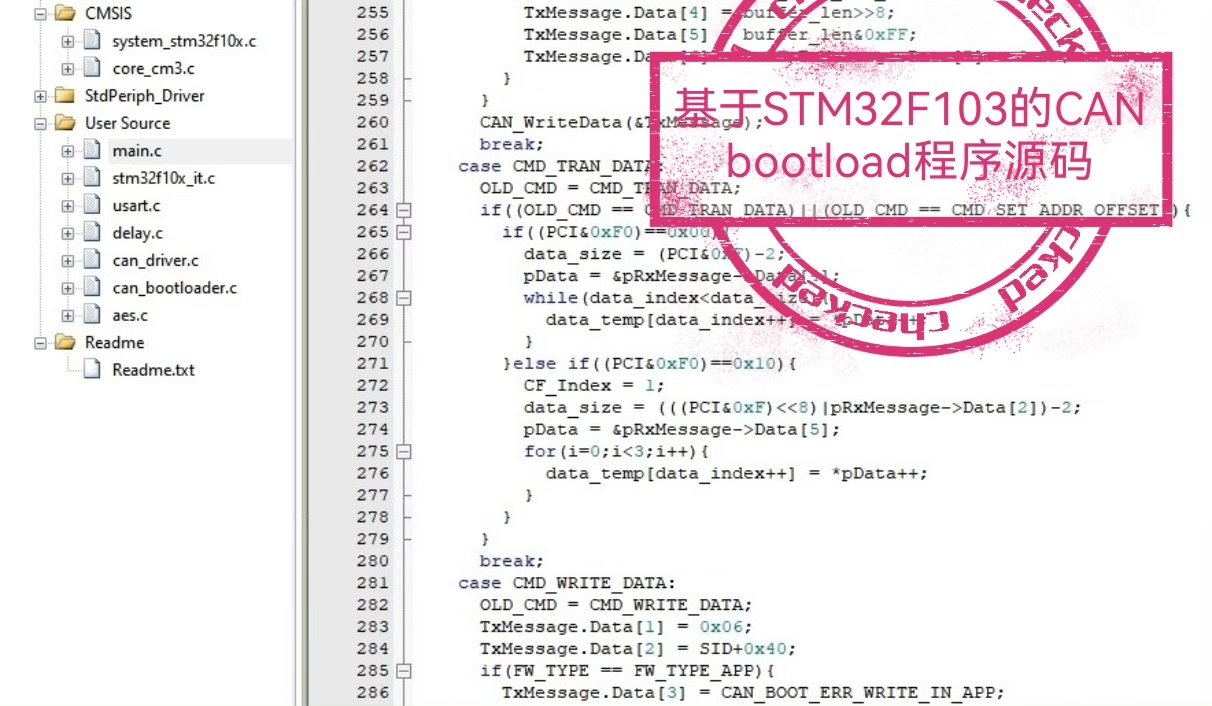The height and width of the screenshot is (706, 1212).
Task: Collapse the code block at line 265
Action: 404,232
